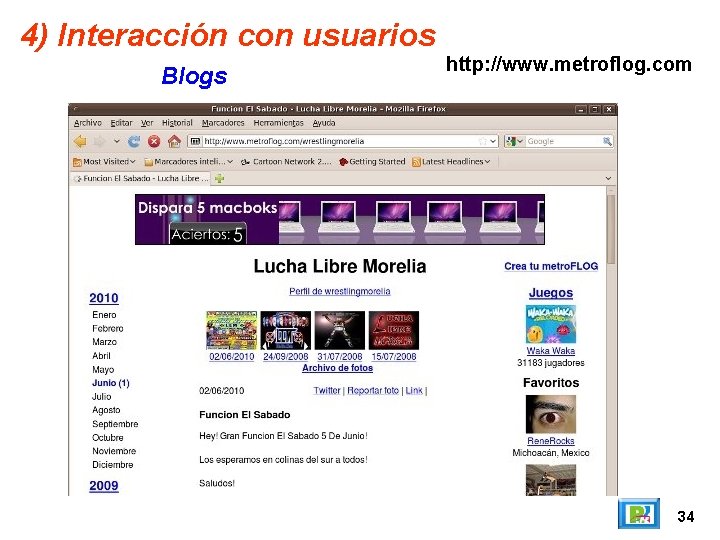
Task: Click the Twitter share link
Action: coord(327,391)
